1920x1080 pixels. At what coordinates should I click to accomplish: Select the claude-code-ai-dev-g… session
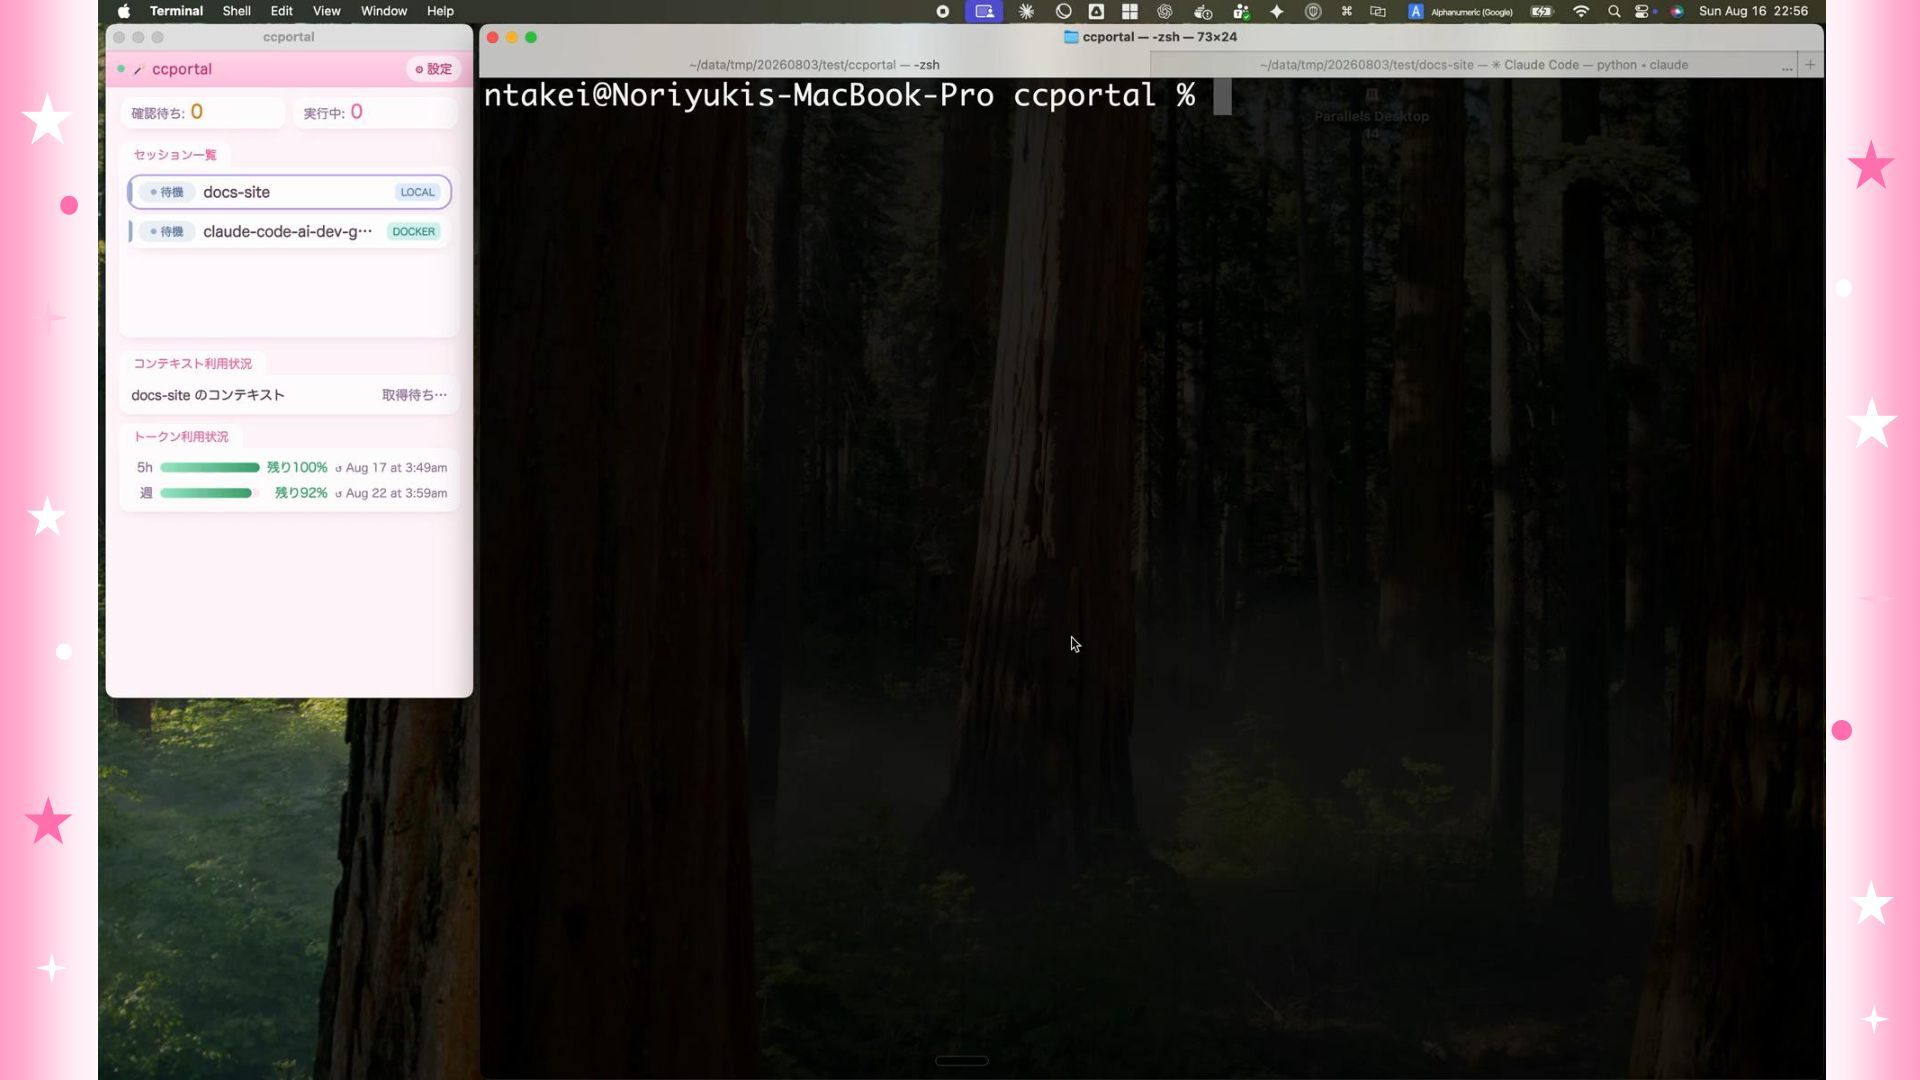(x=289, y=231)
